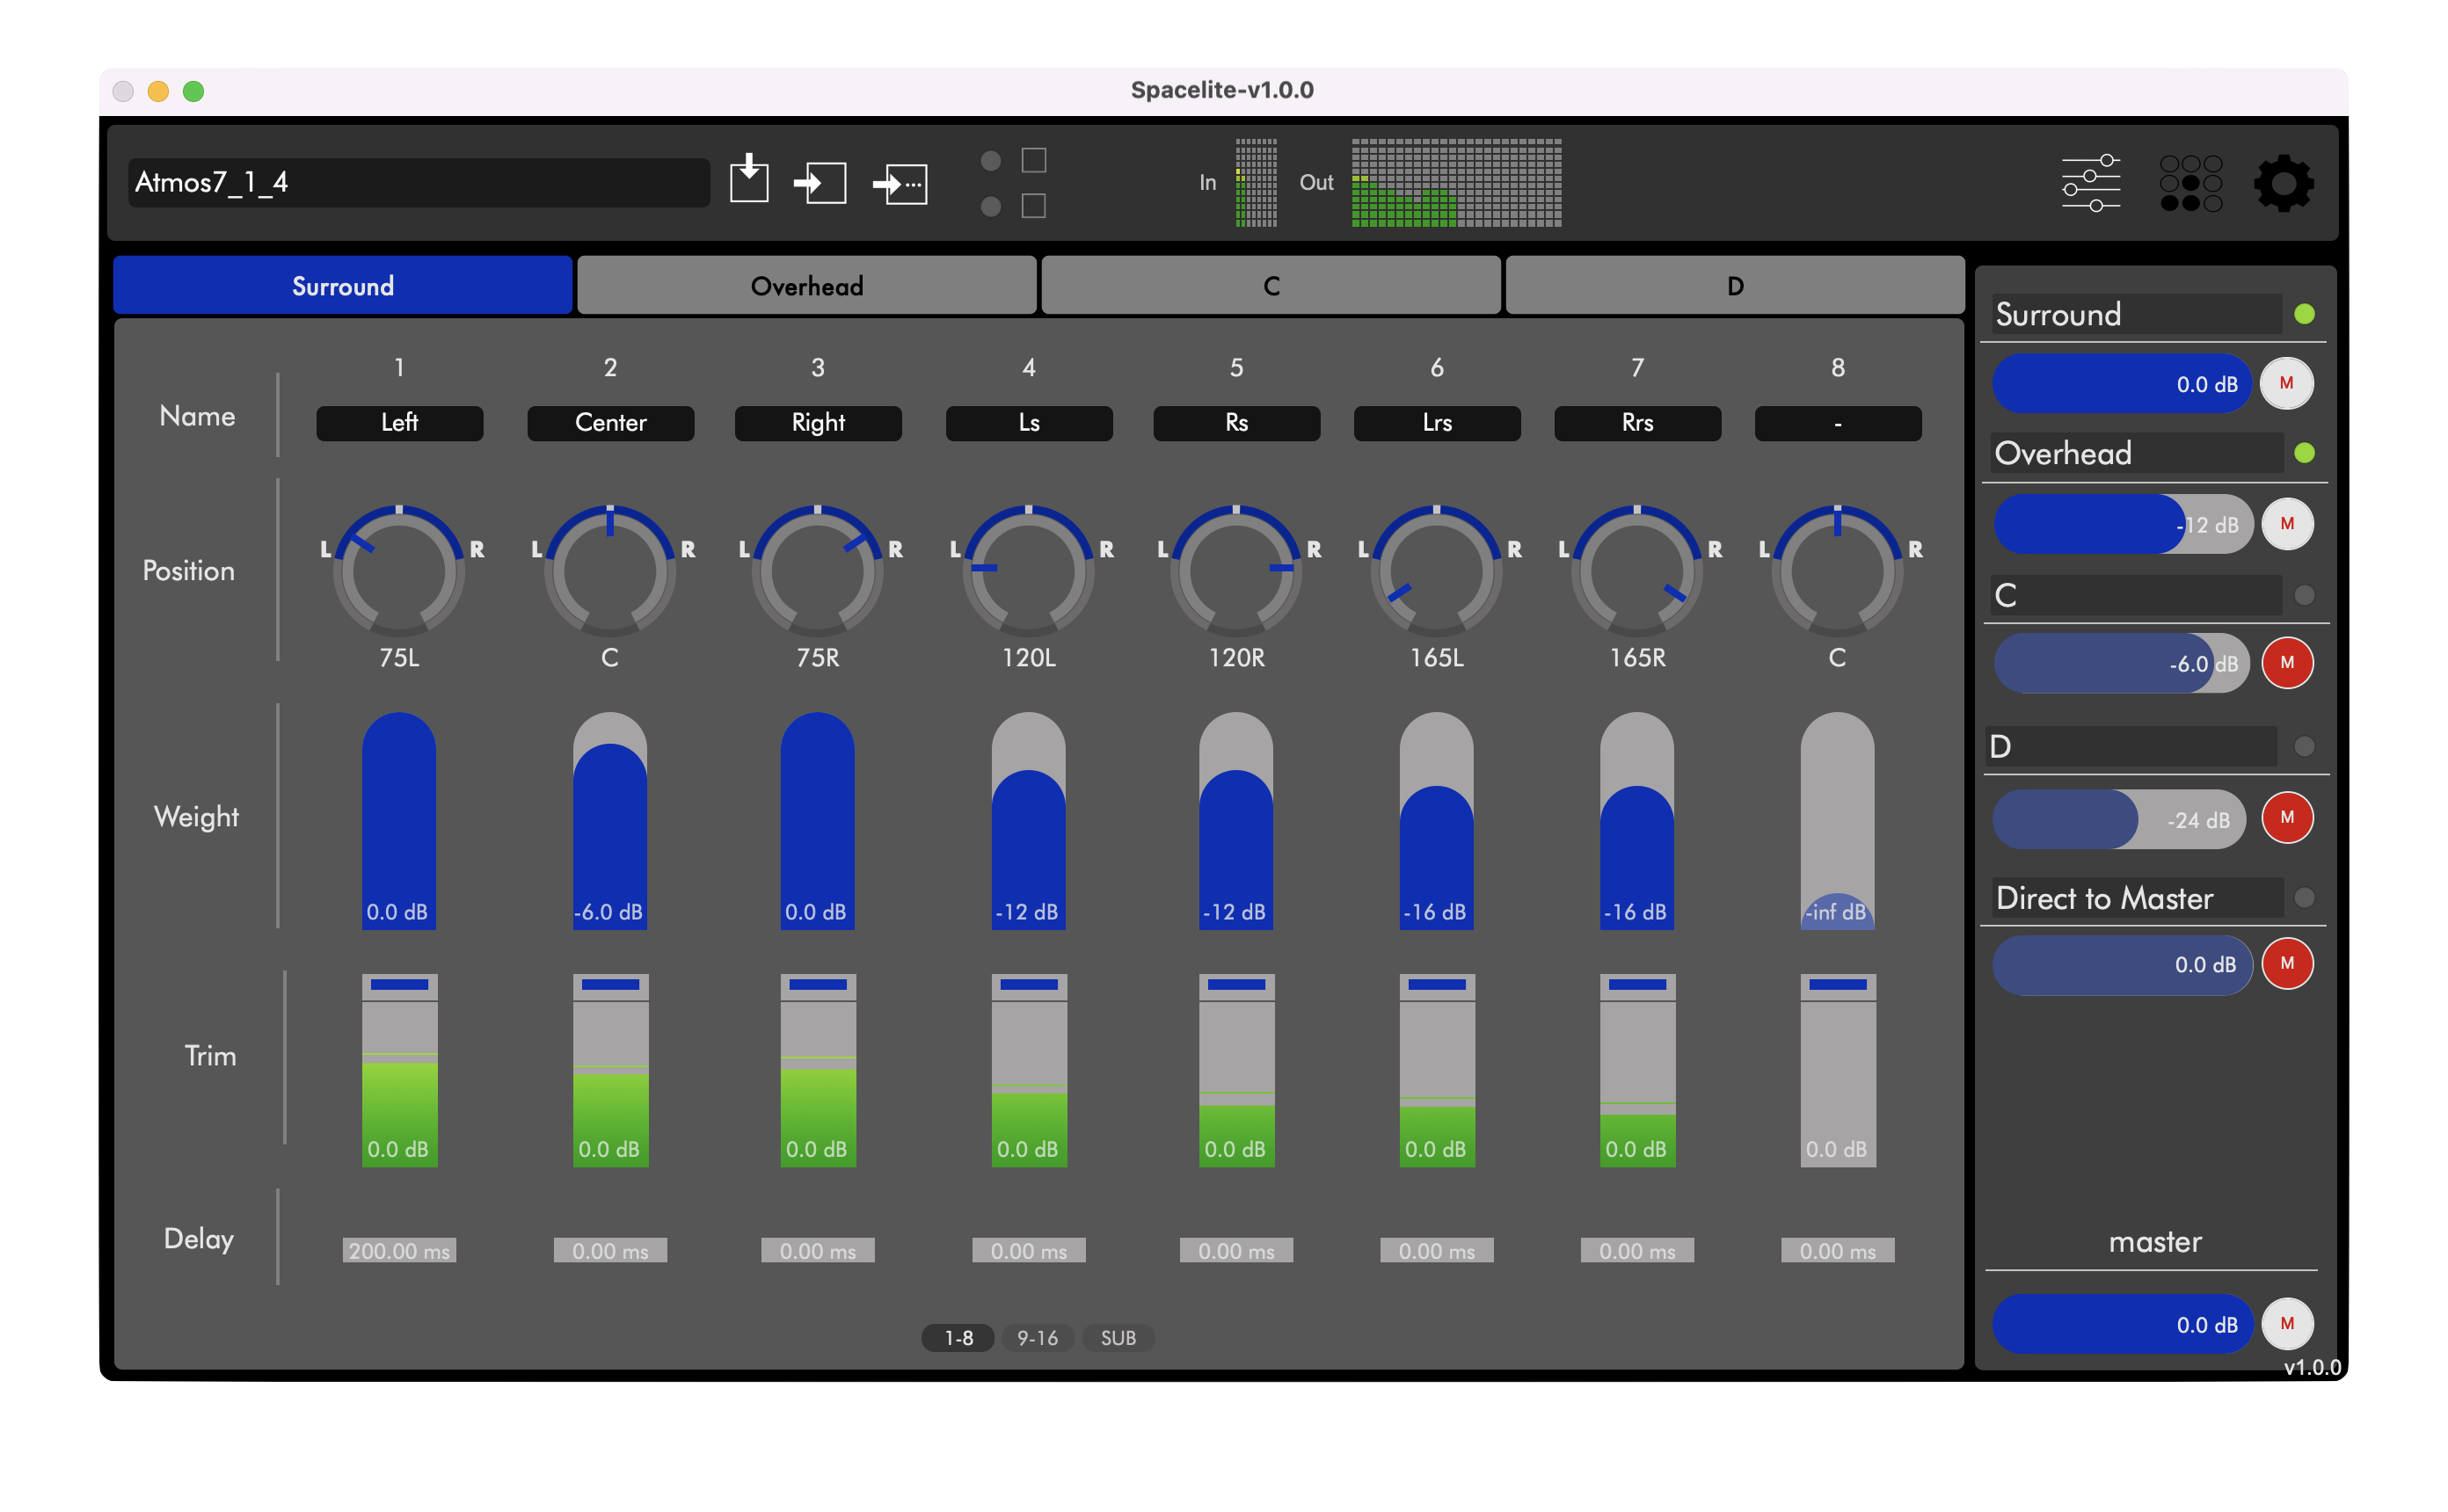This screenshot has height=1512, width=2448.
Task: Click the load preset arrow-into-box icon
Action: pos(820,183)
